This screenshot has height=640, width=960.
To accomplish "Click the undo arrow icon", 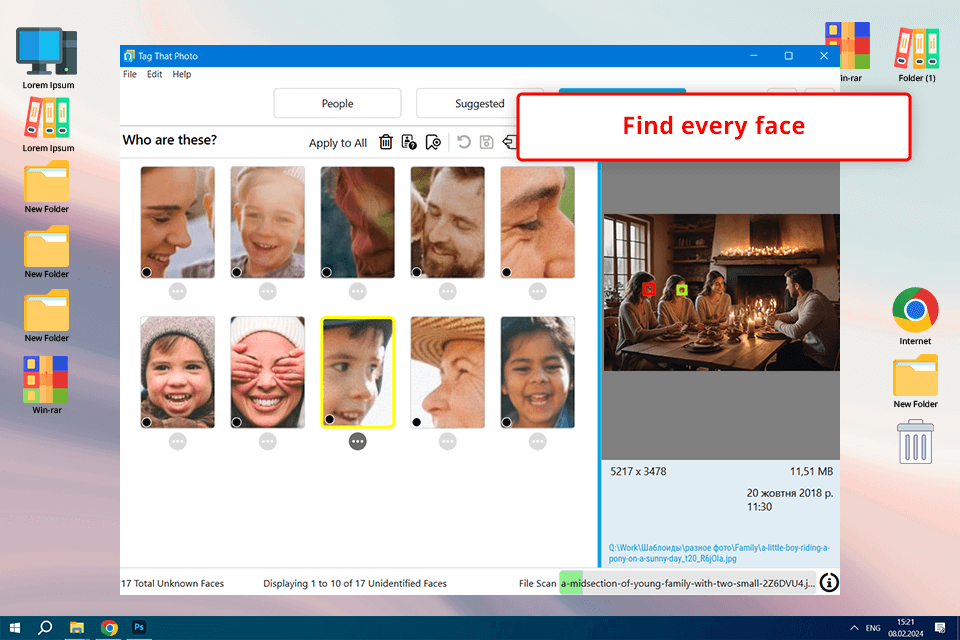I will [x=464, y=143].
